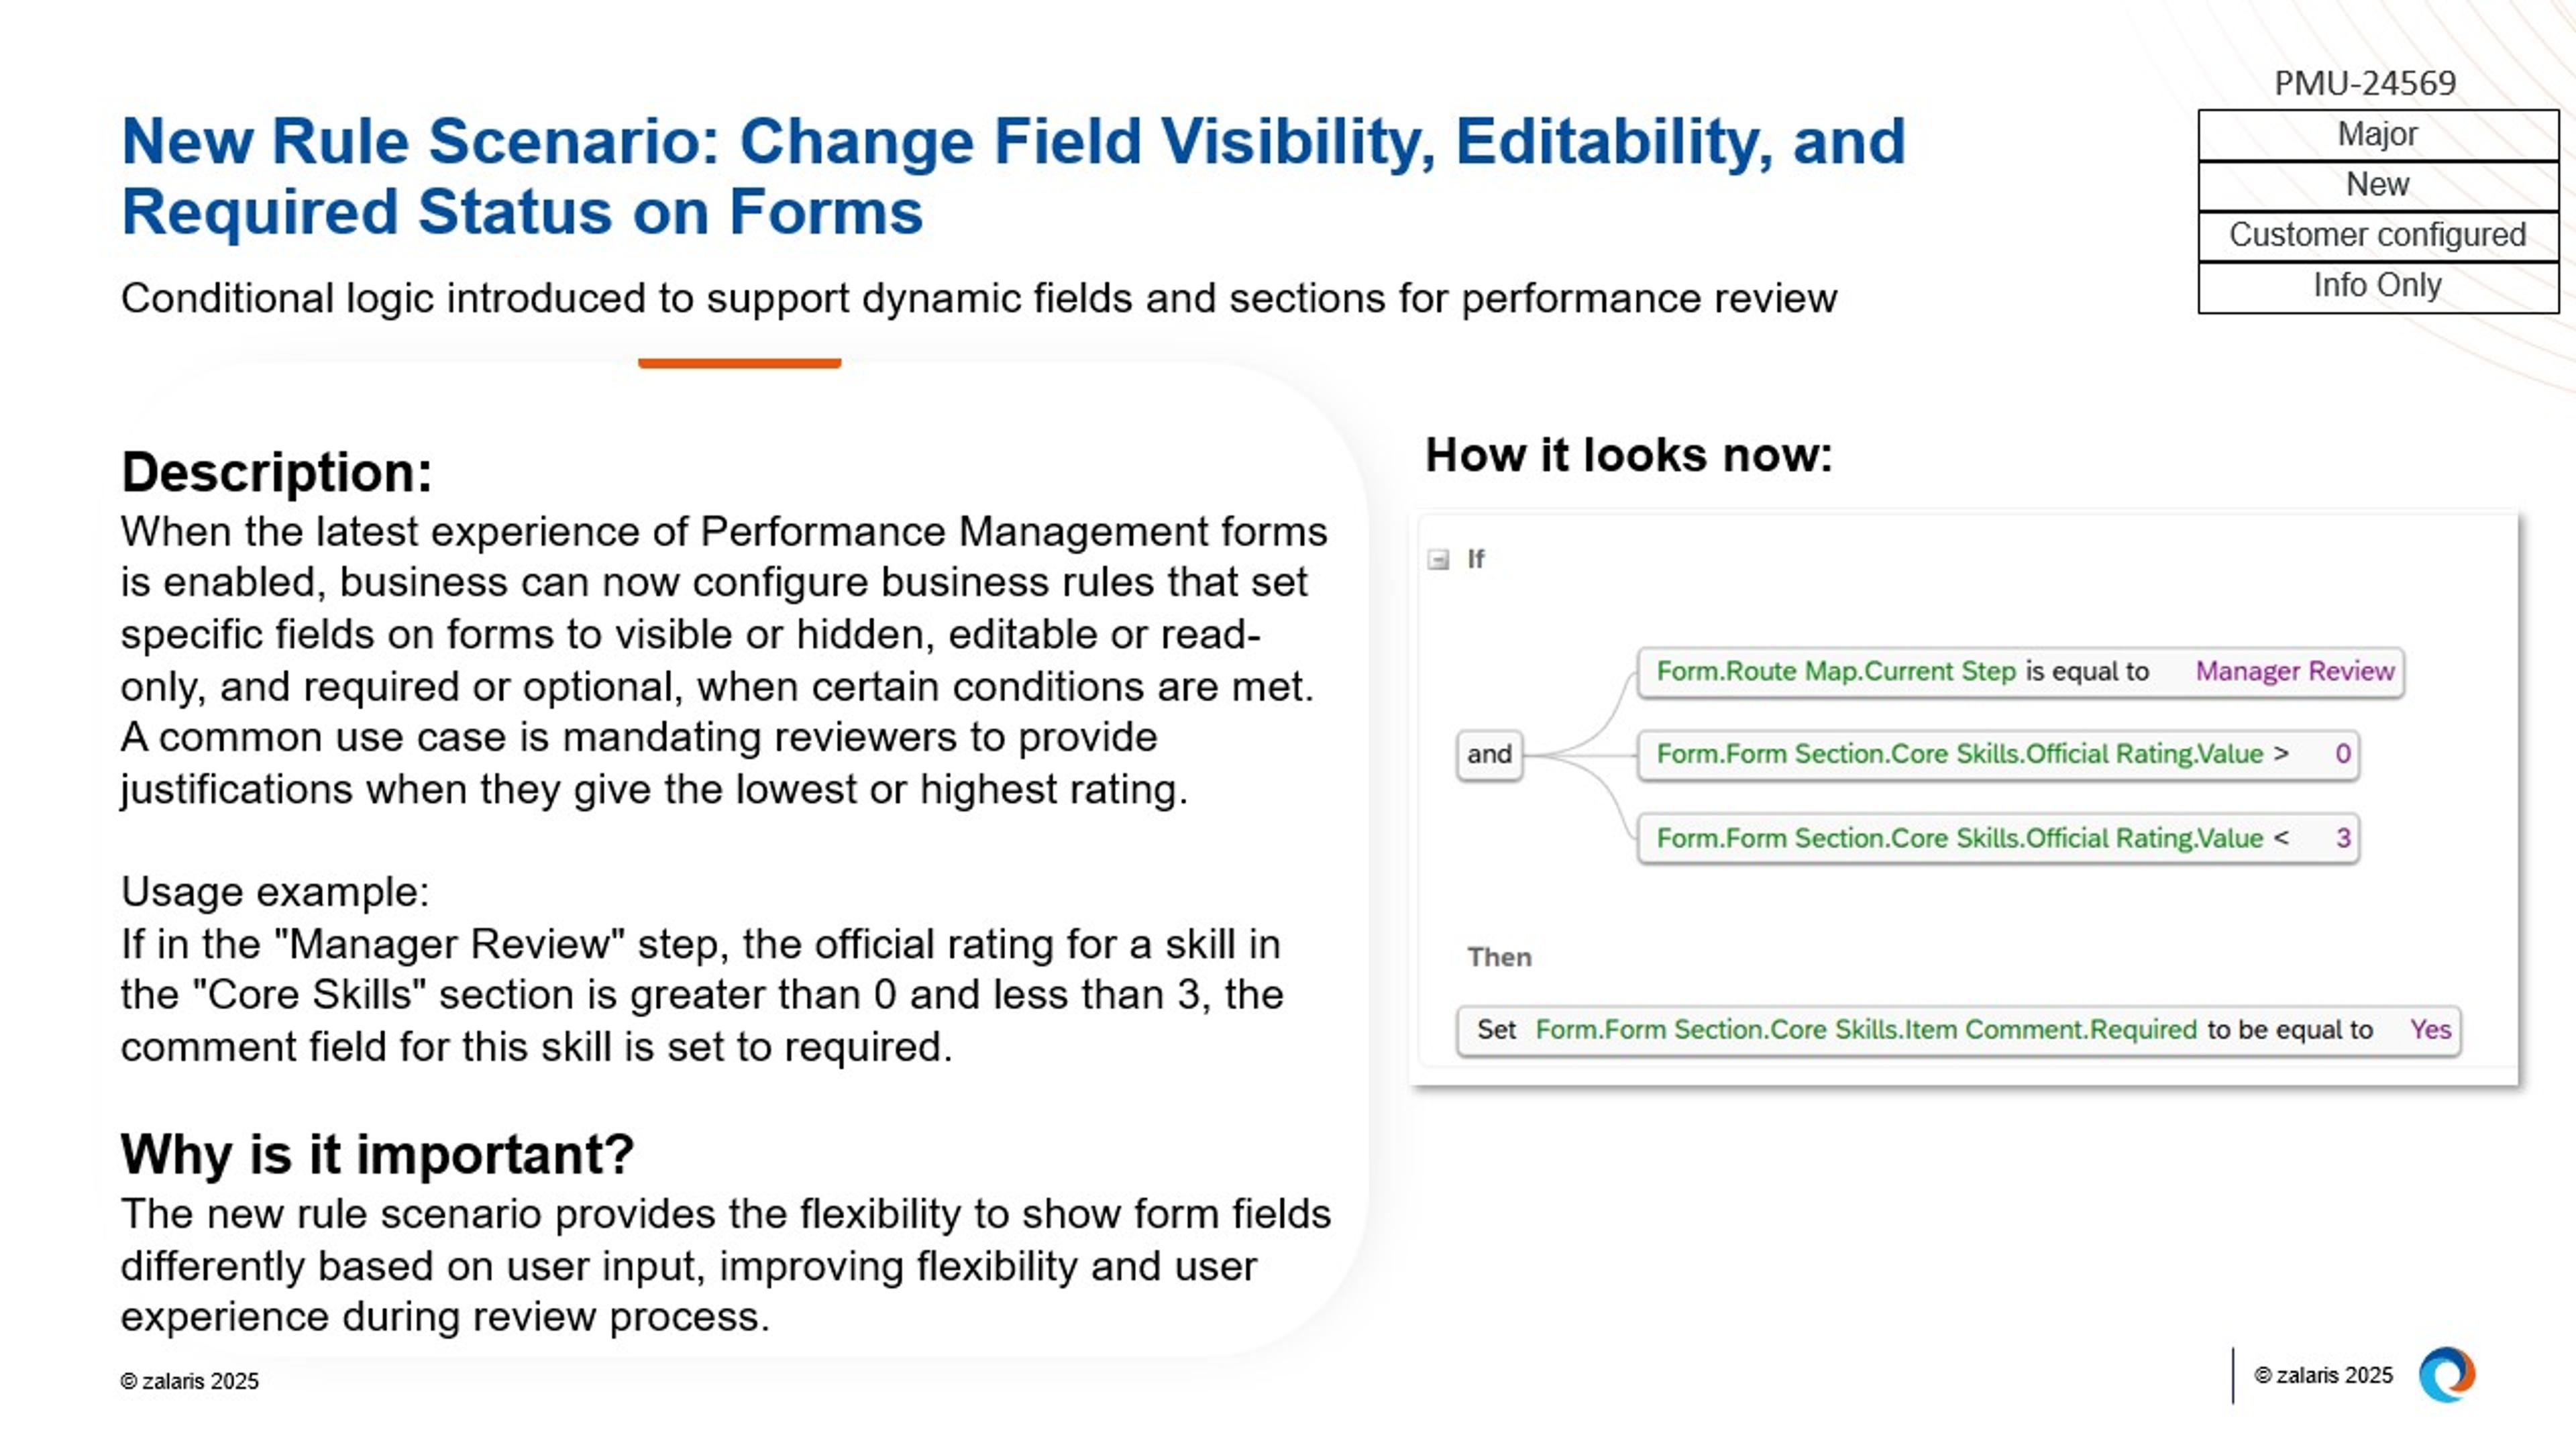This screenshot has height=1449, width=2576.
Task: Change the Yes value in the Set action
Action: coord(2434,1029)
